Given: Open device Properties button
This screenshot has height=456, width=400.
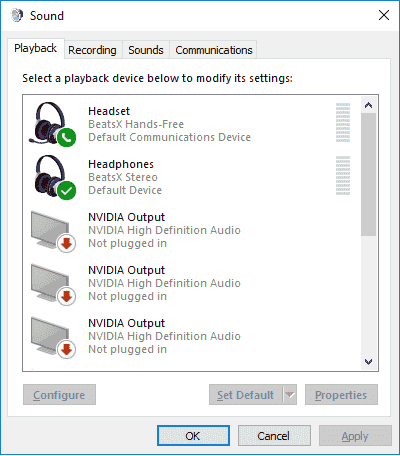Looking at the screenshot, I should coord(341,395).
